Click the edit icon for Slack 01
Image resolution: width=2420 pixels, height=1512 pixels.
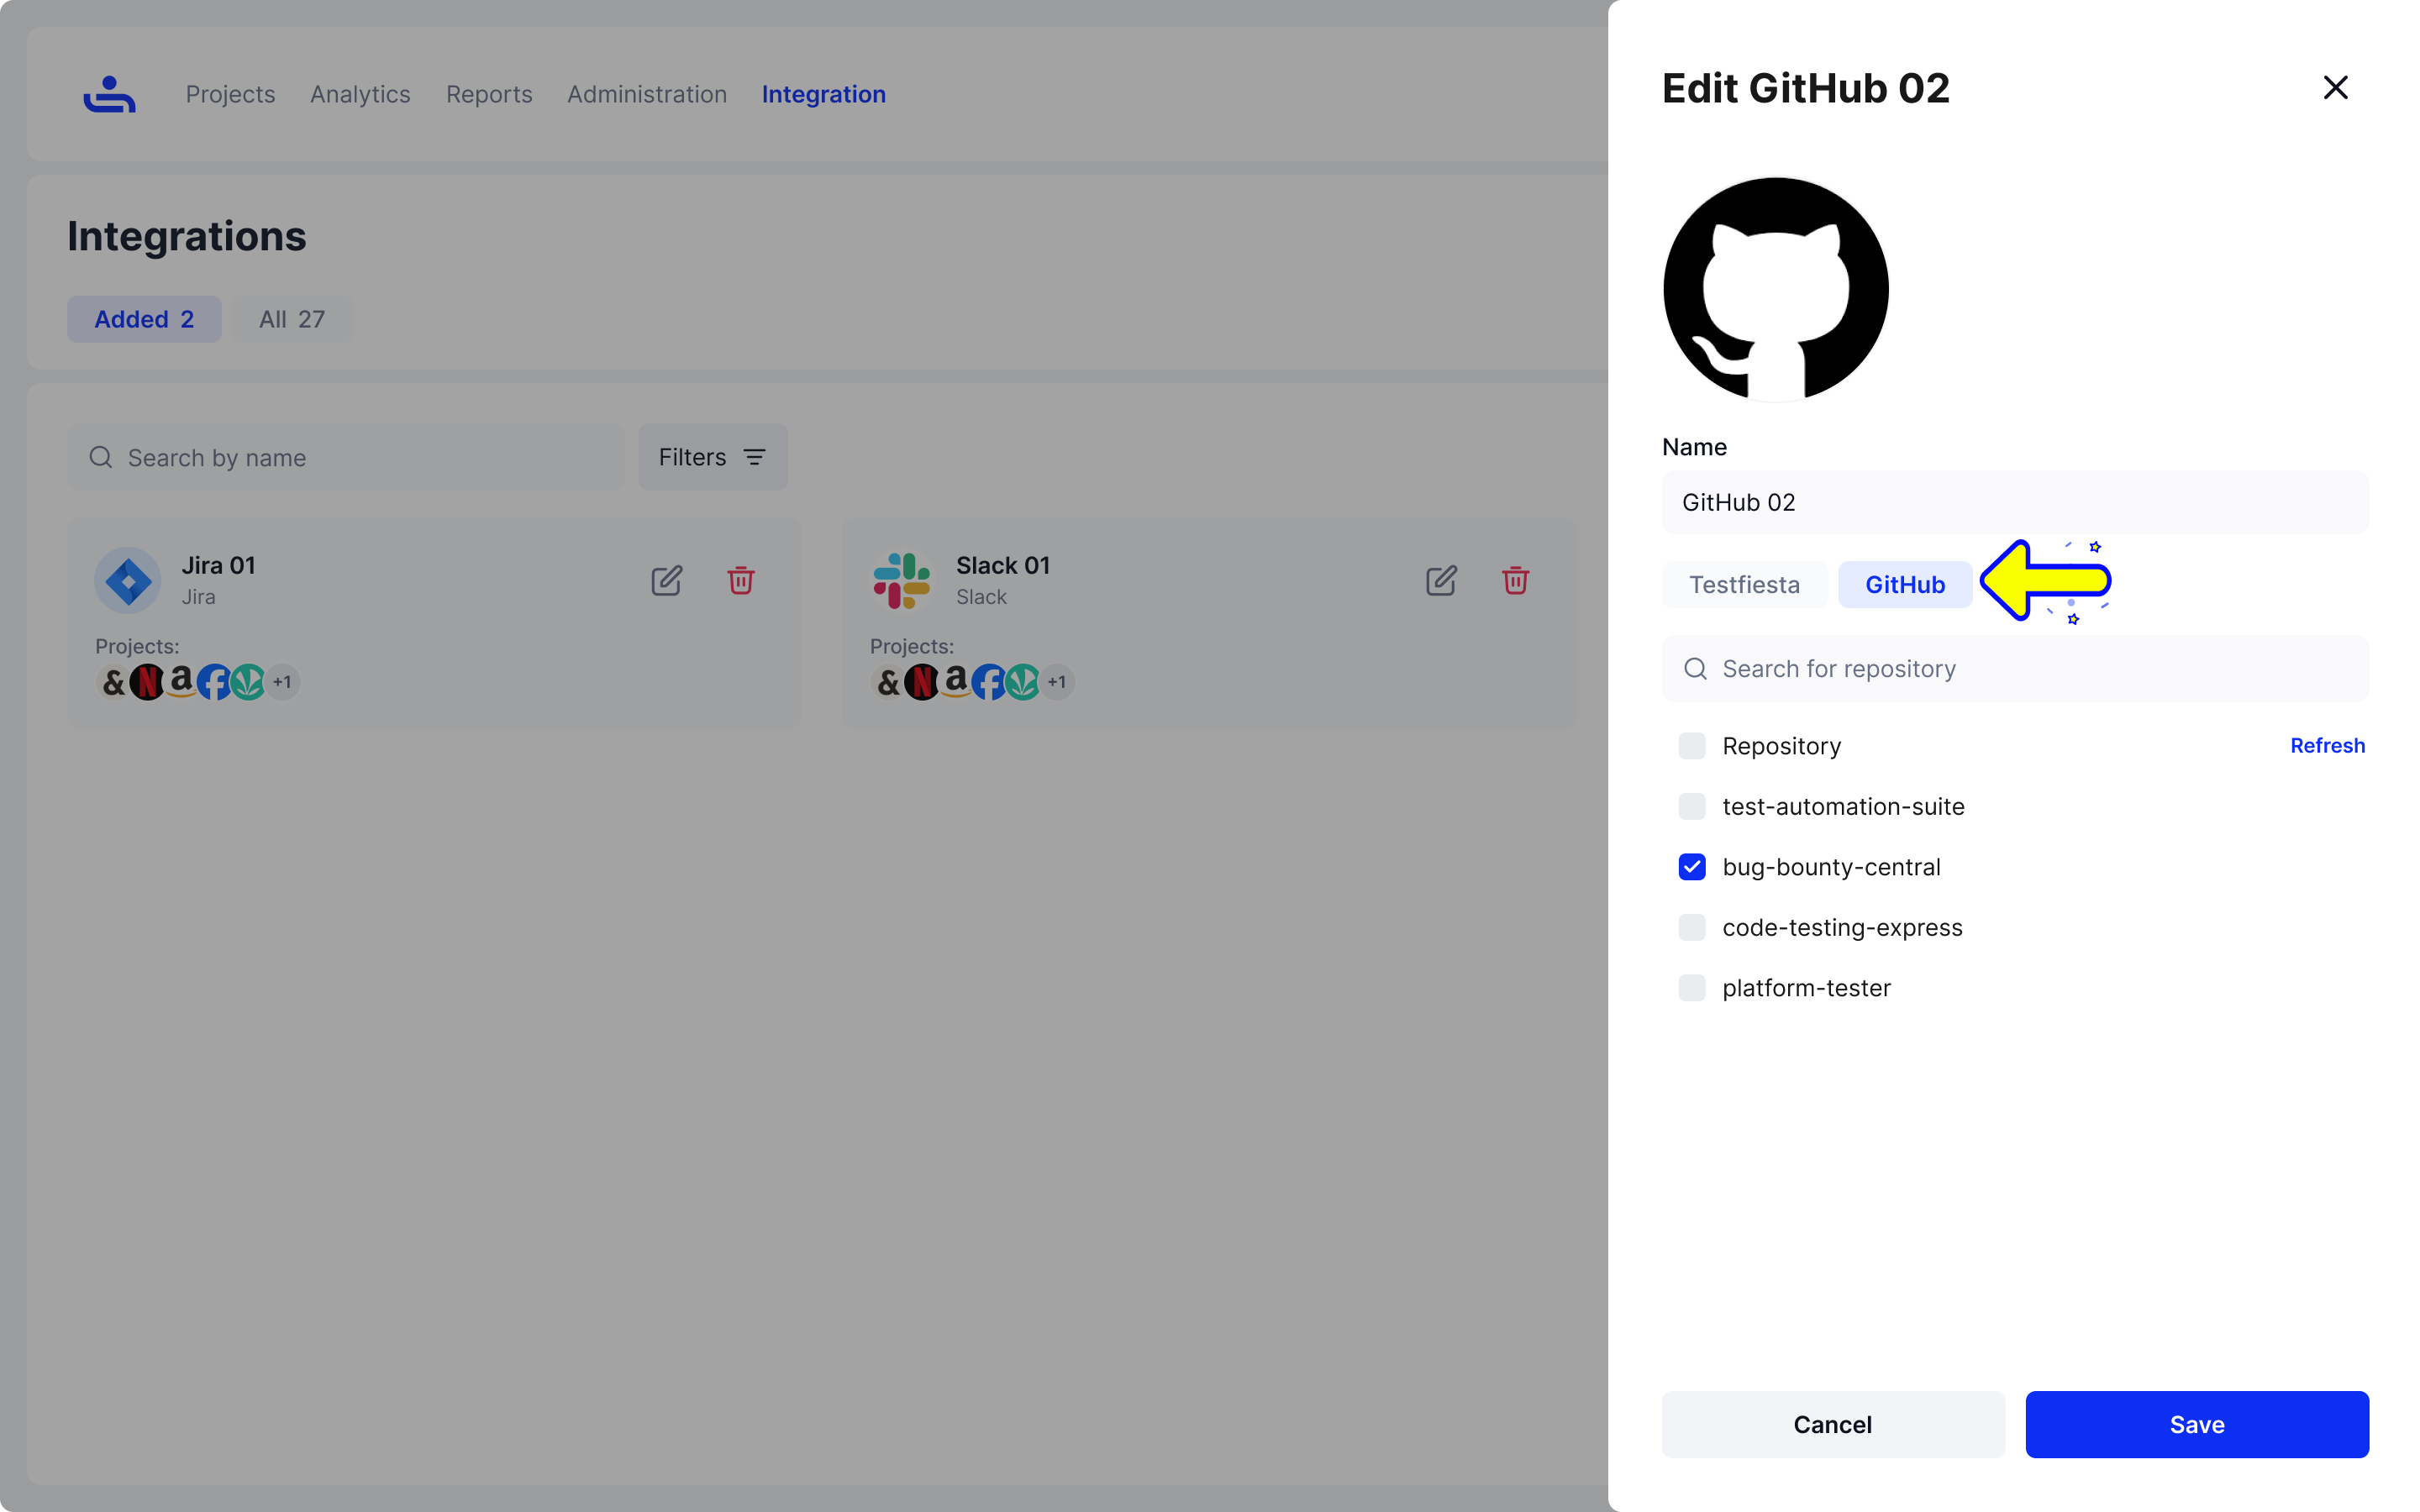click(1441, 581)
